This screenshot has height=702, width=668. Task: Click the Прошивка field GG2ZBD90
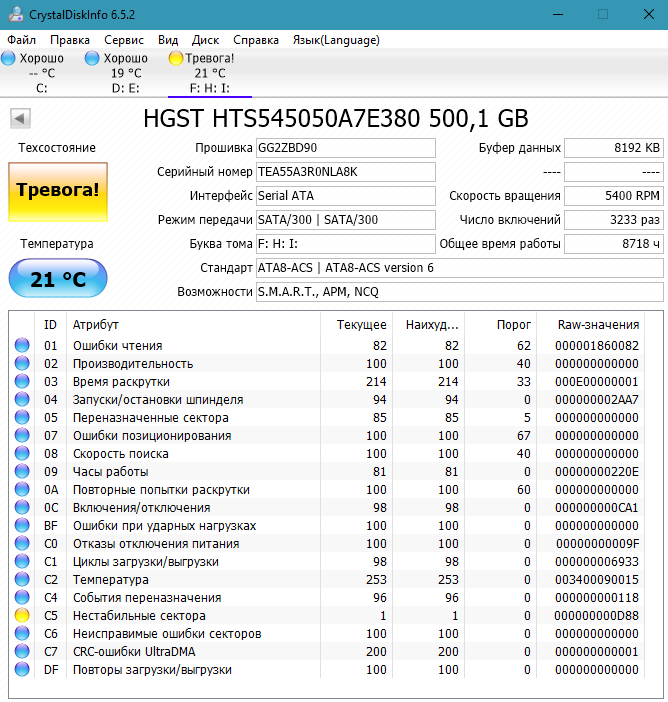346,148
